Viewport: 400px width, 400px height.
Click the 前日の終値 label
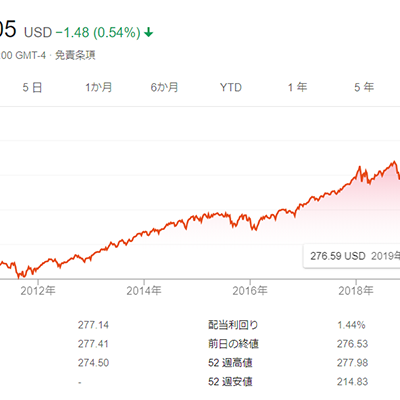click(233, 344)
